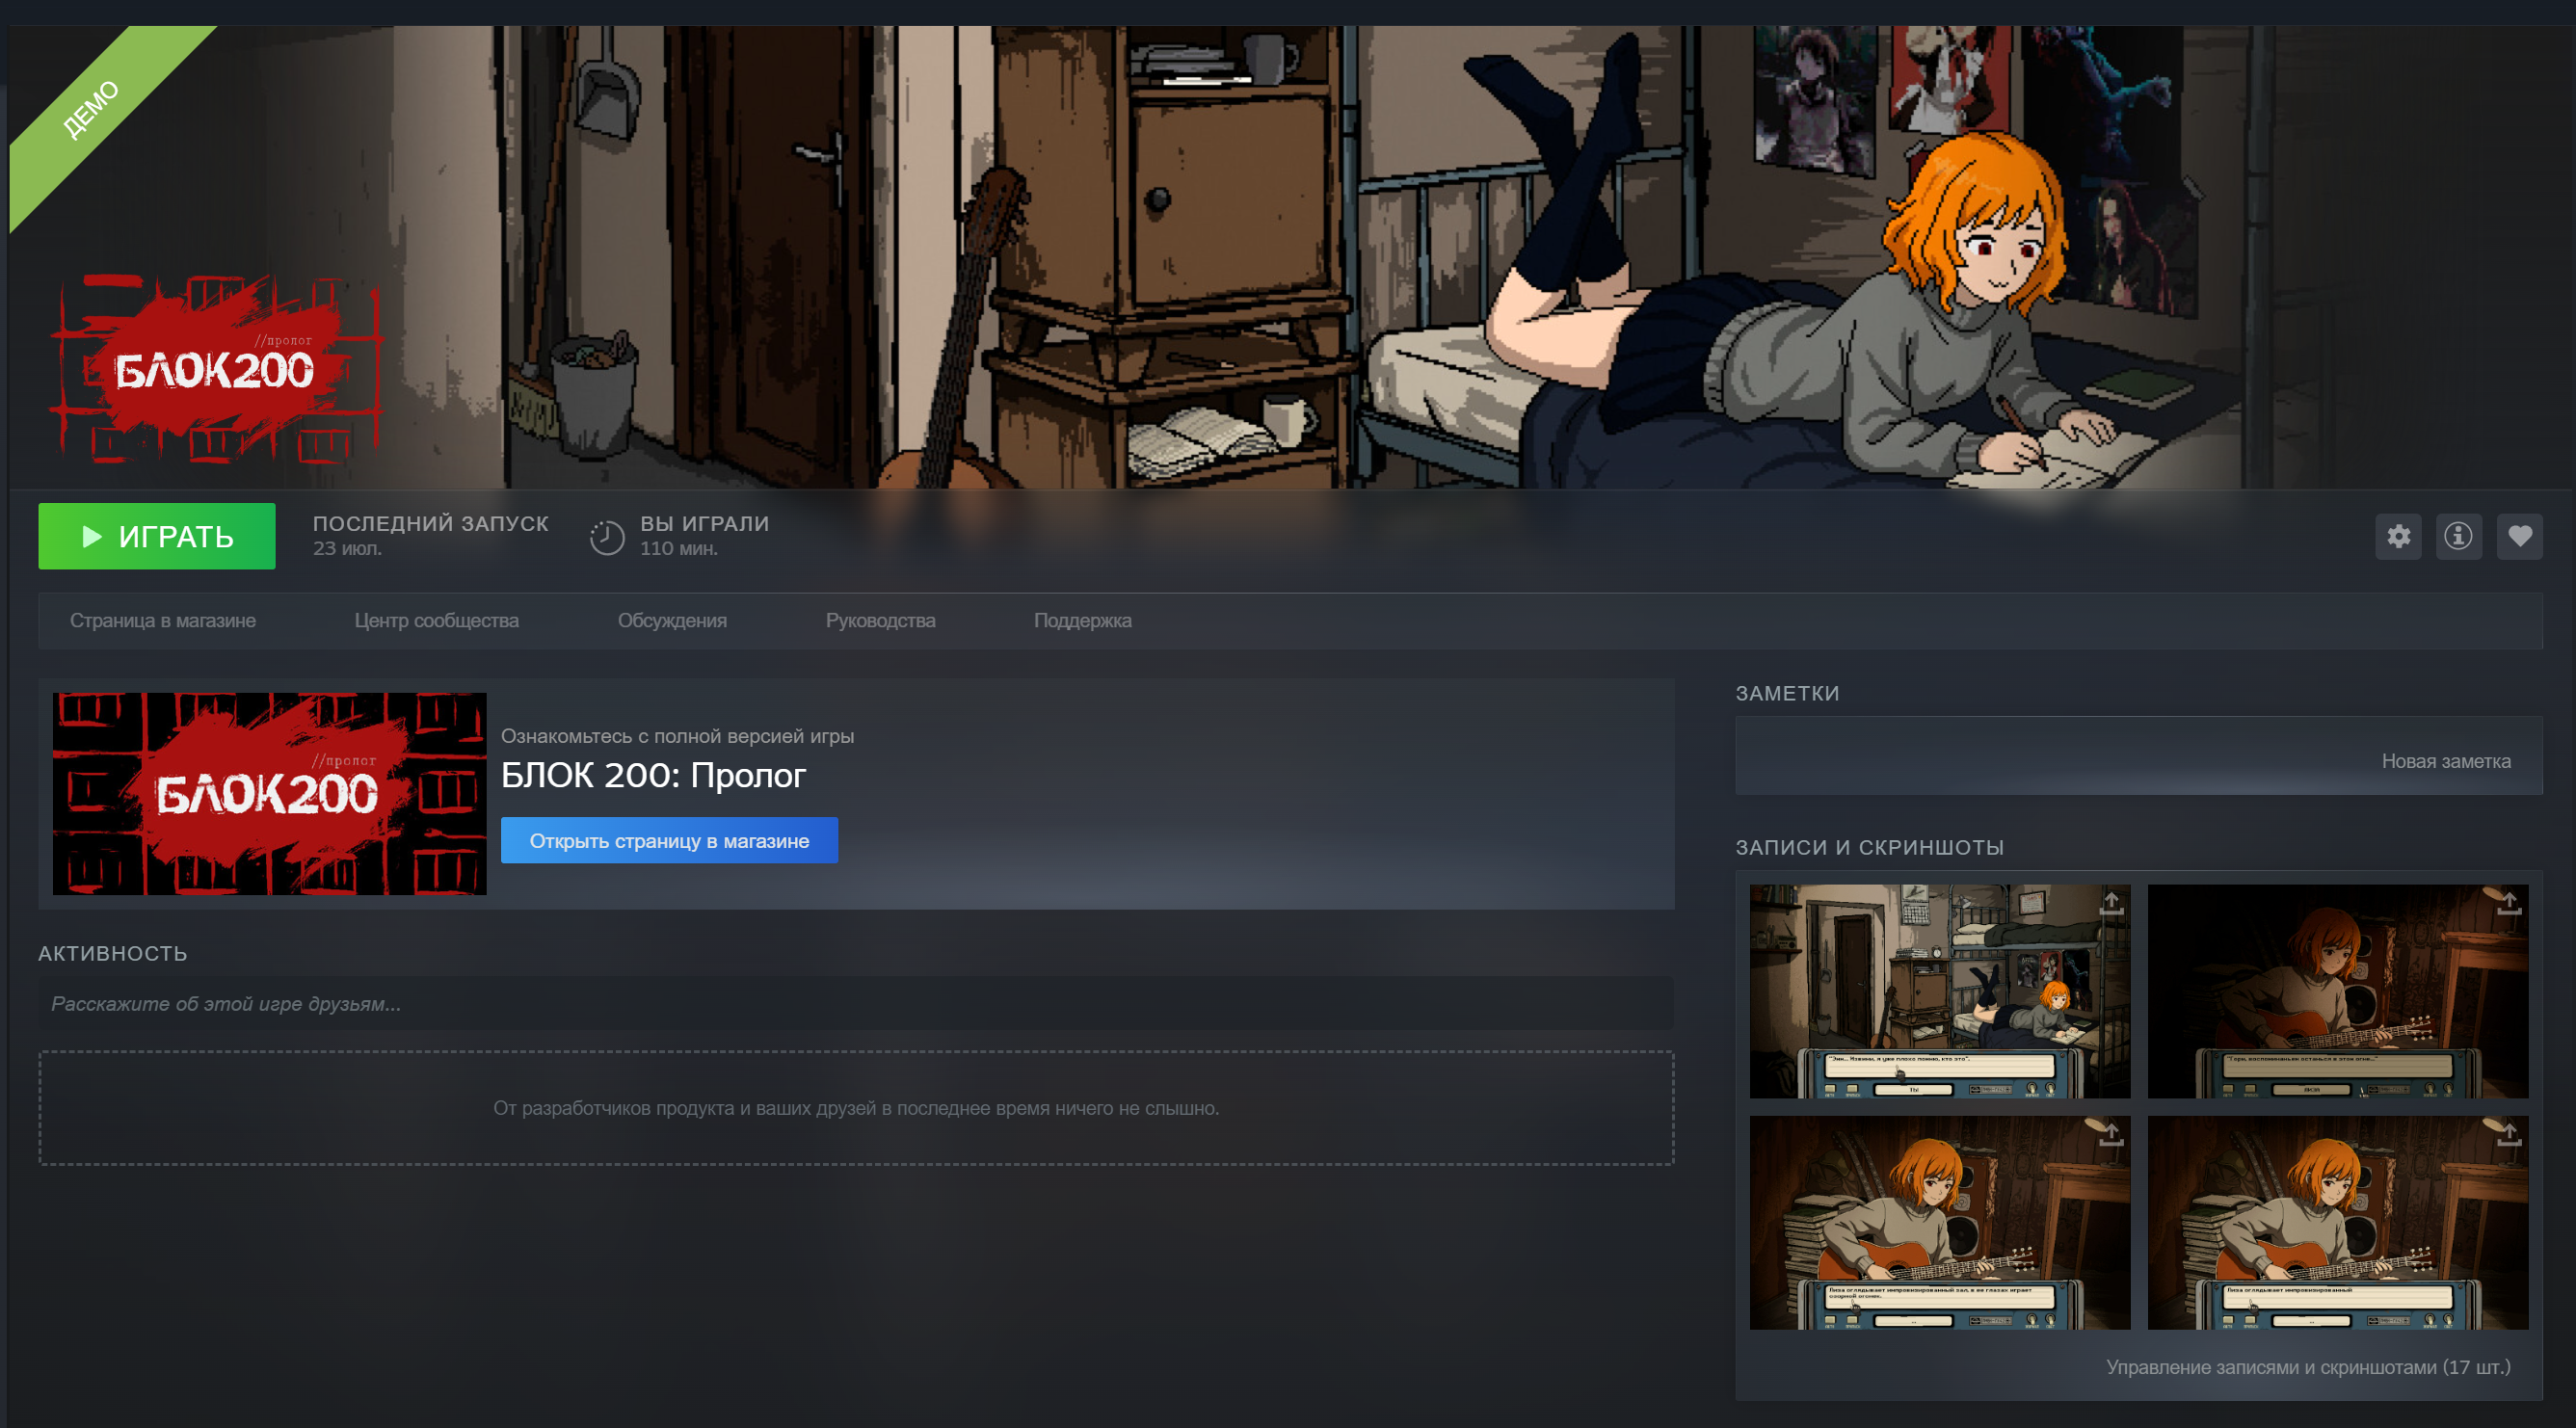This screenshot has height=1428, width=2576.
Task: Open the dorm room screenshot thumbnail
Action: [1940, 991]
